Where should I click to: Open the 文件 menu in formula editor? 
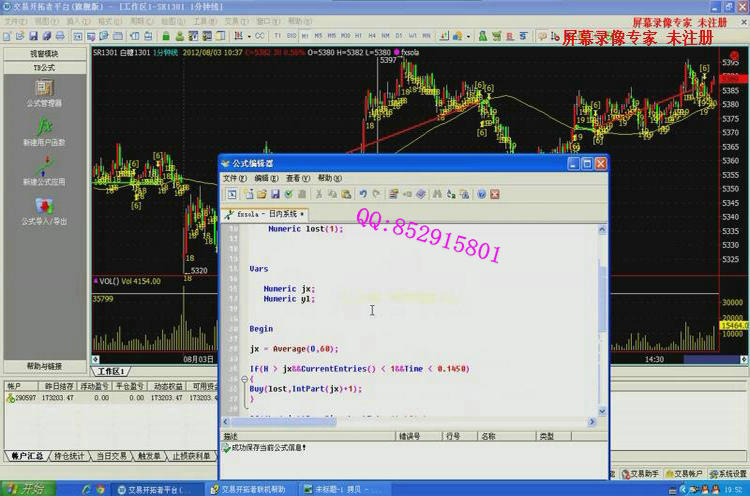(235, 178)
